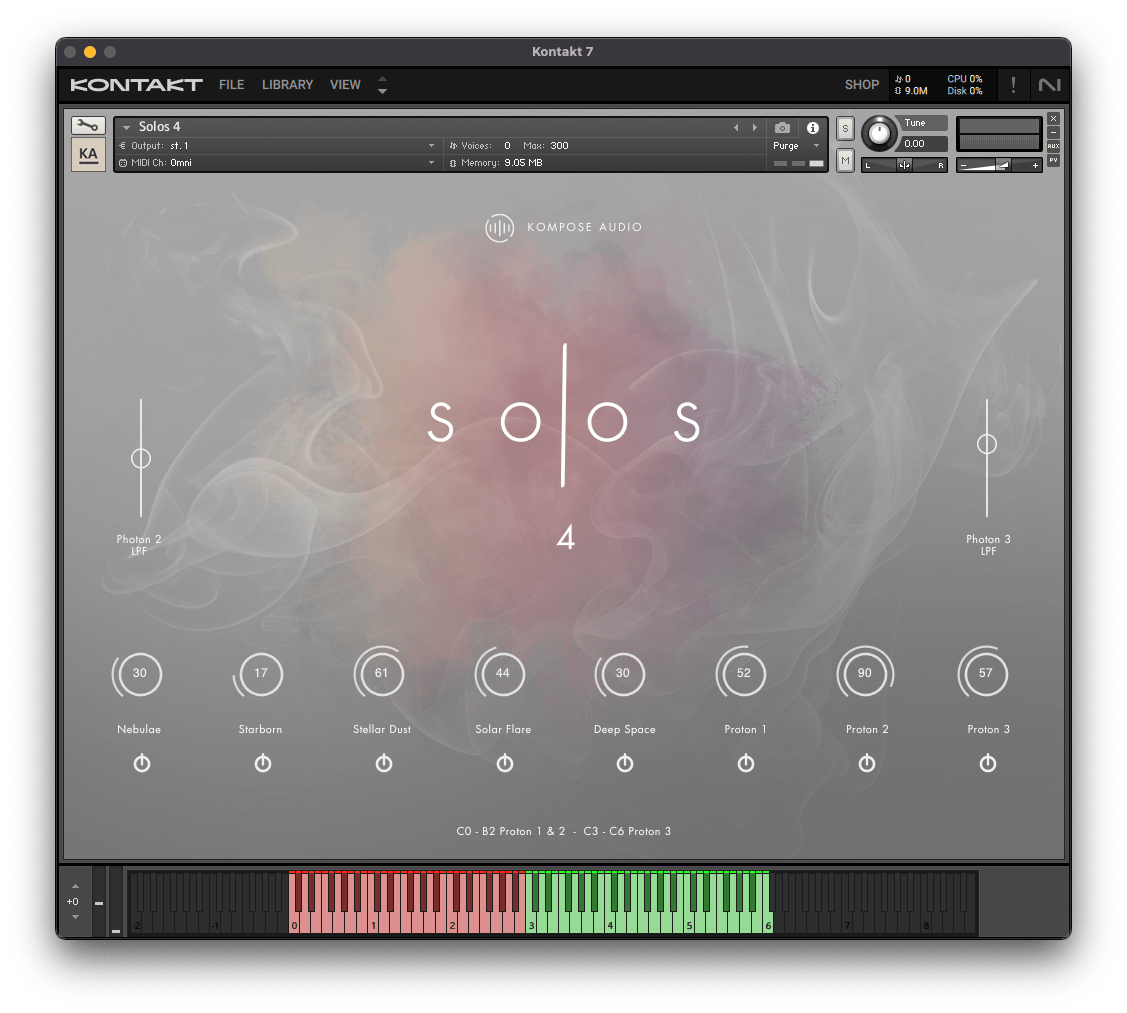Open the instrument info icon

813,128
